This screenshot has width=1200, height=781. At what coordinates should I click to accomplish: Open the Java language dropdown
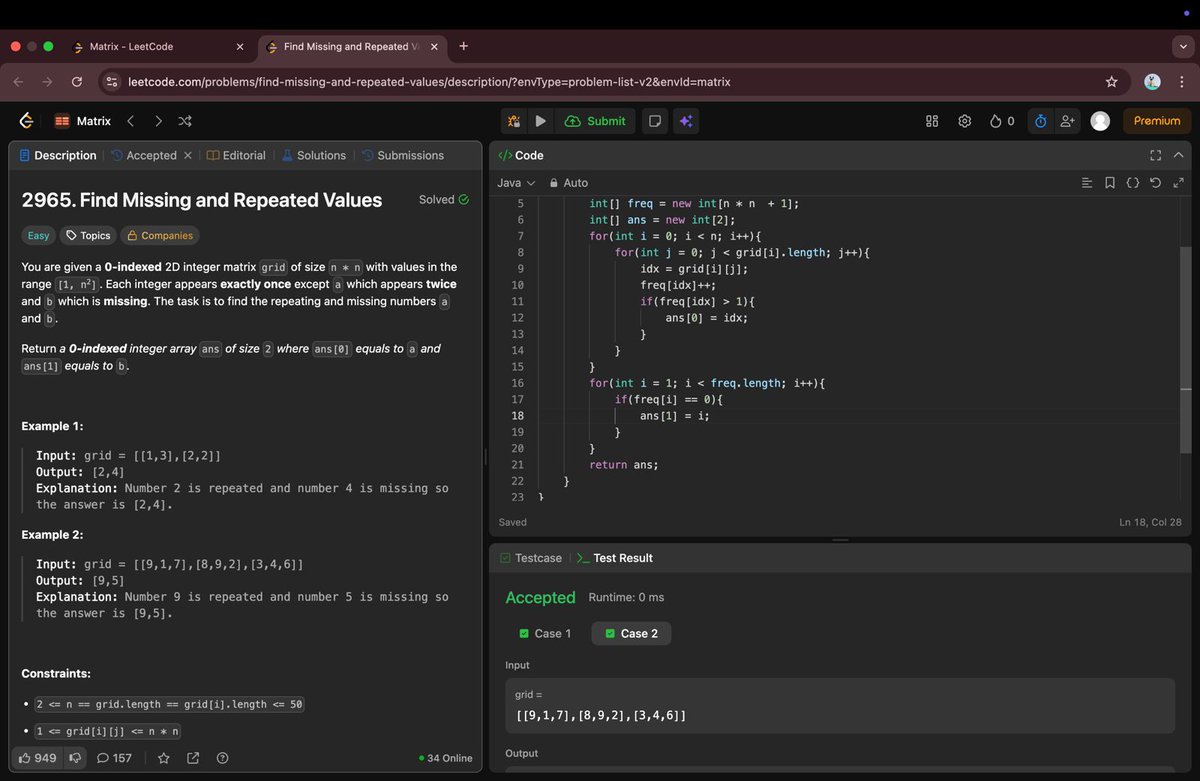(516, 183)
